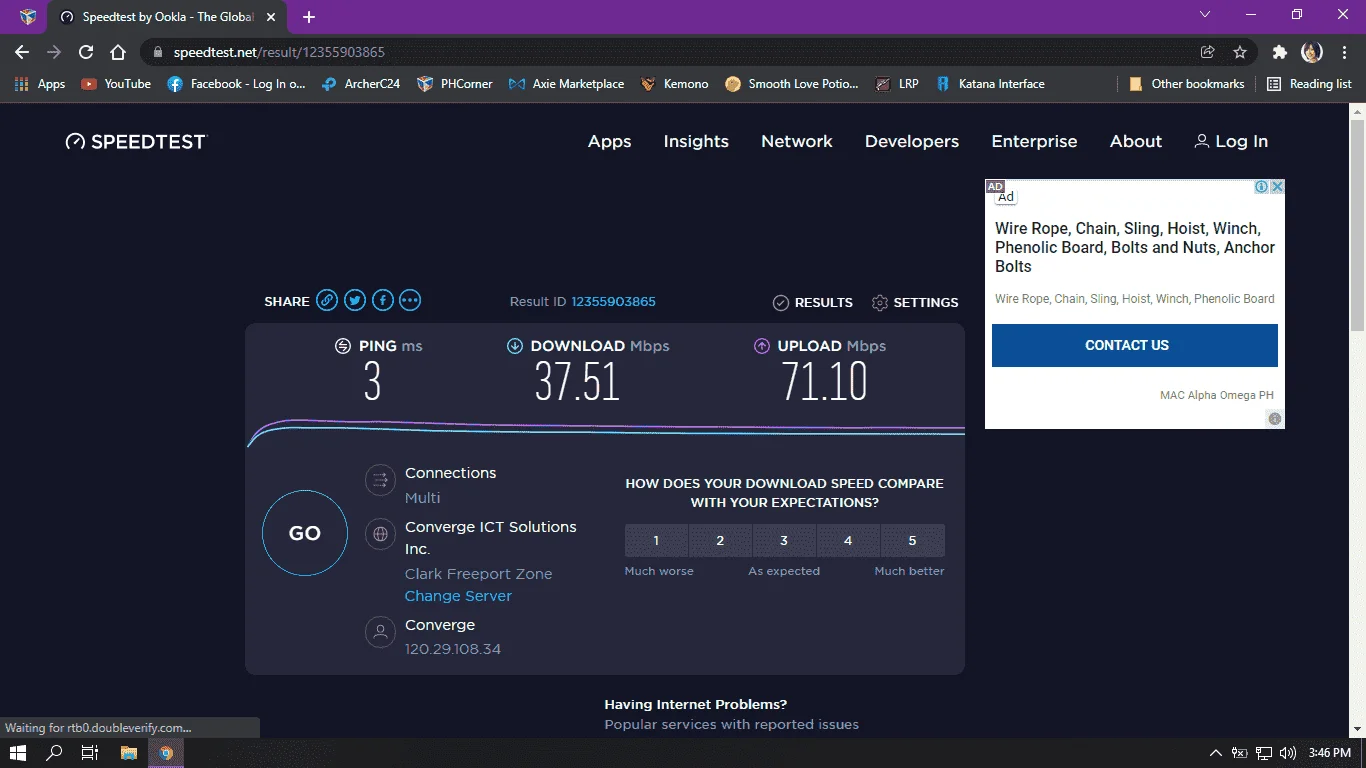Click the Ping icon
1366x768 pixels.
click(x=343, y=346)
